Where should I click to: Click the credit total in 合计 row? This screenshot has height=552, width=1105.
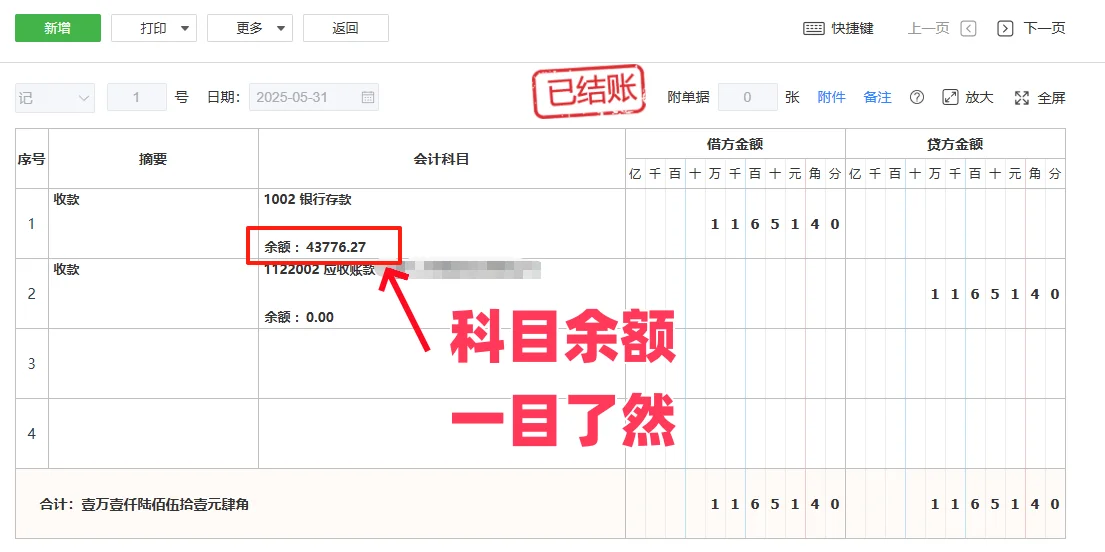click(956, 504)
